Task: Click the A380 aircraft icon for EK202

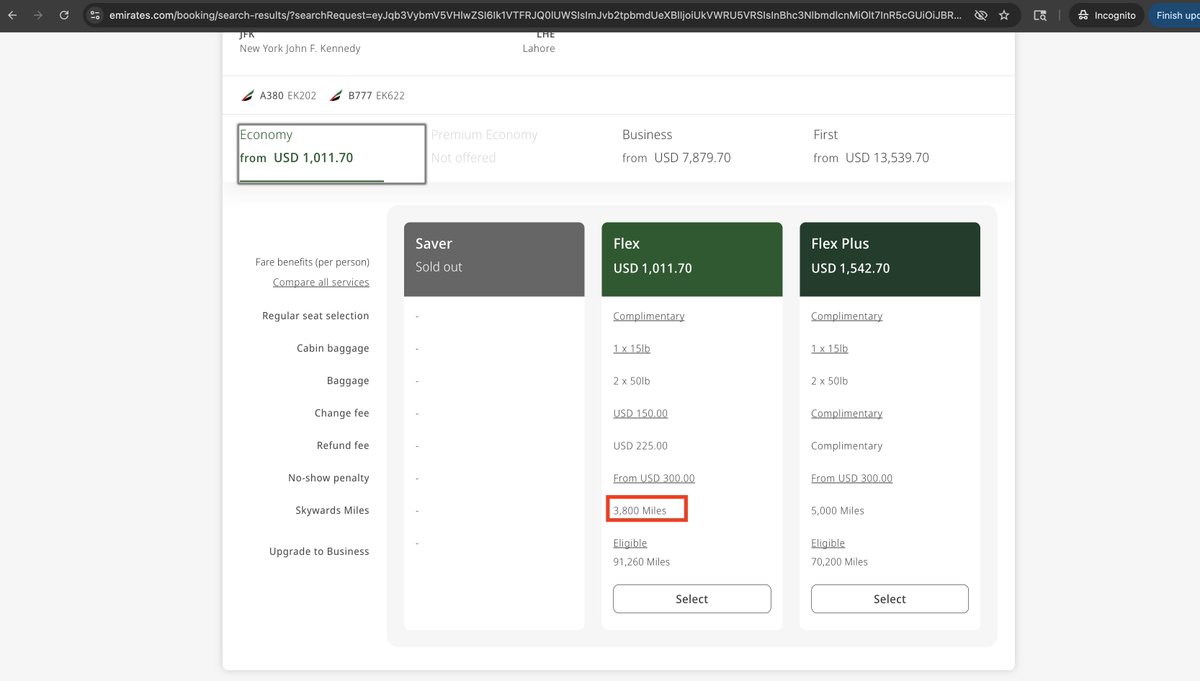Action: point(248,96)
